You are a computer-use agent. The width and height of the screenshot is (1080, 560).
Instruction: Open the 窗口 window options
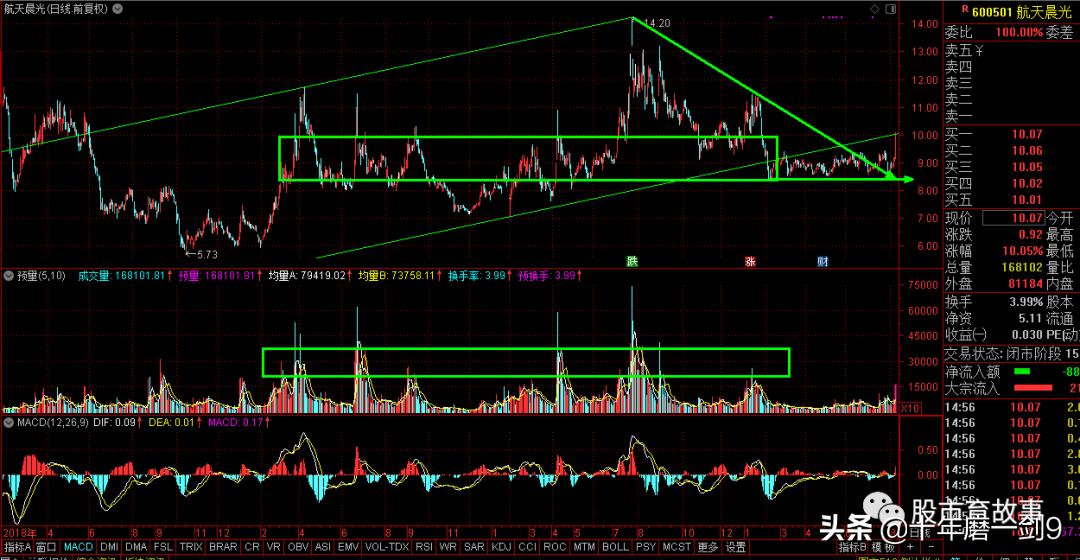tap(47, 547)
